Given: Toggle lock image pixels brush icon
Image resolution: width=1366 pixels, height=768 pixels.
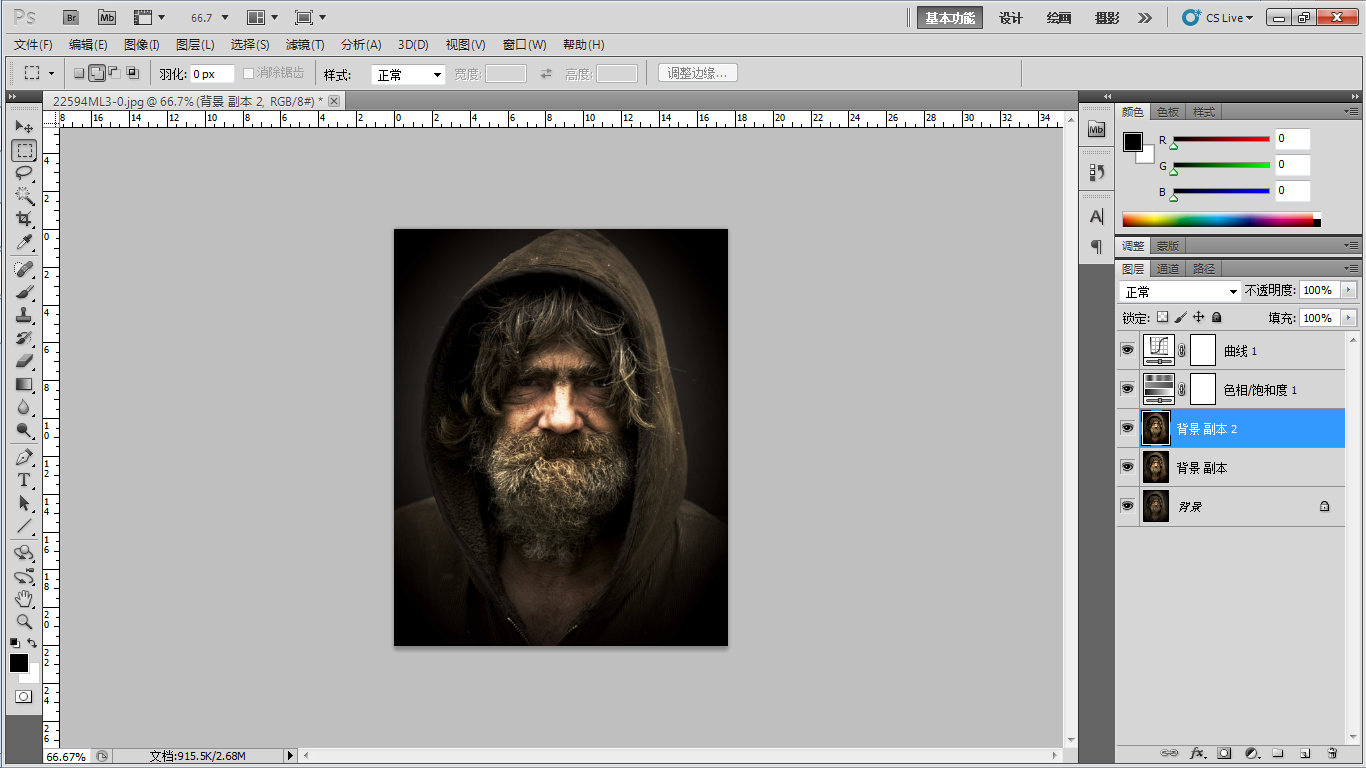Looking at the screenshot, I should [1180, 317].
